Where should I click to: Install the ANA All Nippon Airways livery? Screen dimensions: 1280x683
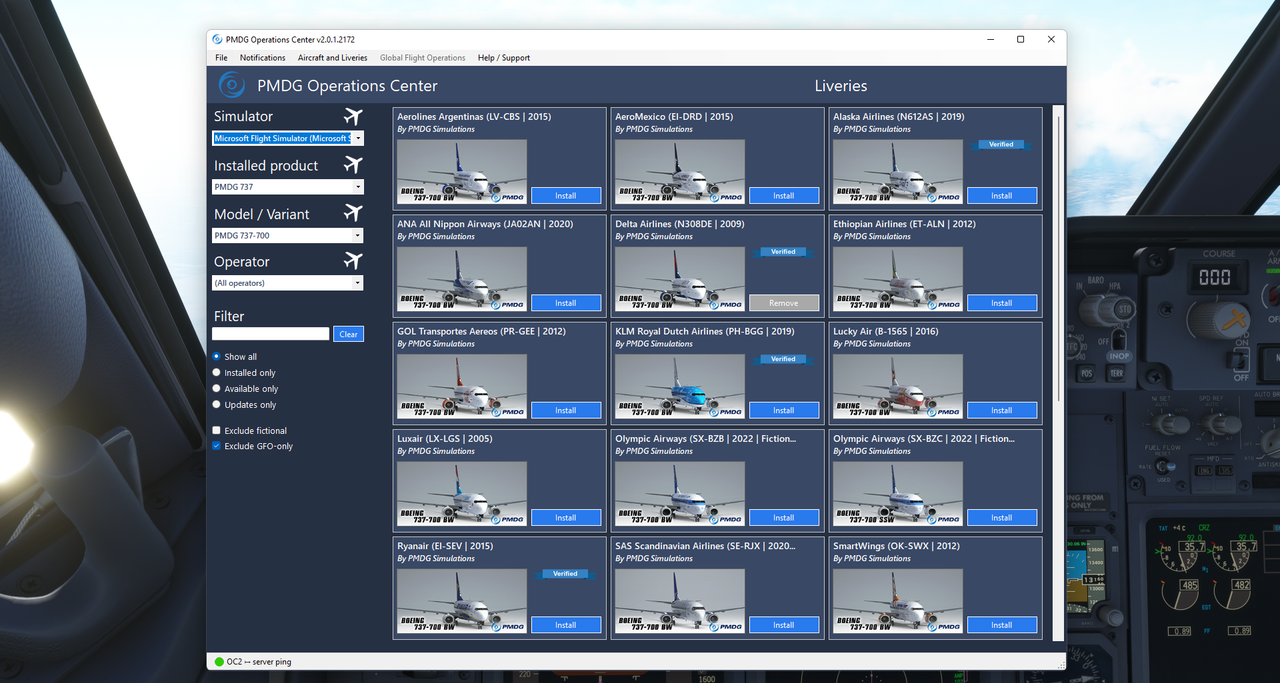point(566,303)
